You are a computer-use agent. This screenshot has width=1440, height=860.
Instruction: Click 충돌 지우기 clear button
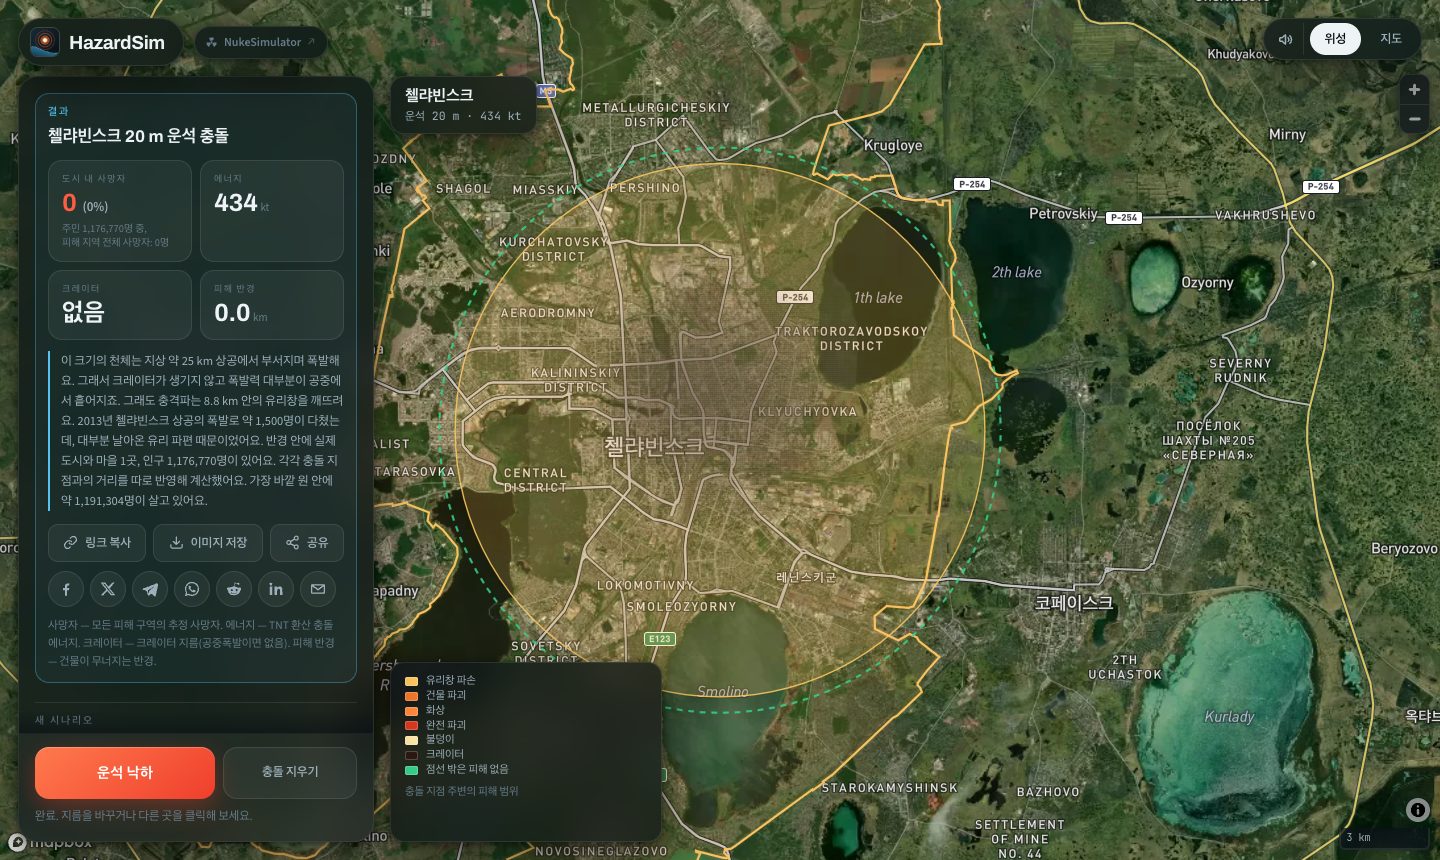click(x=290, y=772)
